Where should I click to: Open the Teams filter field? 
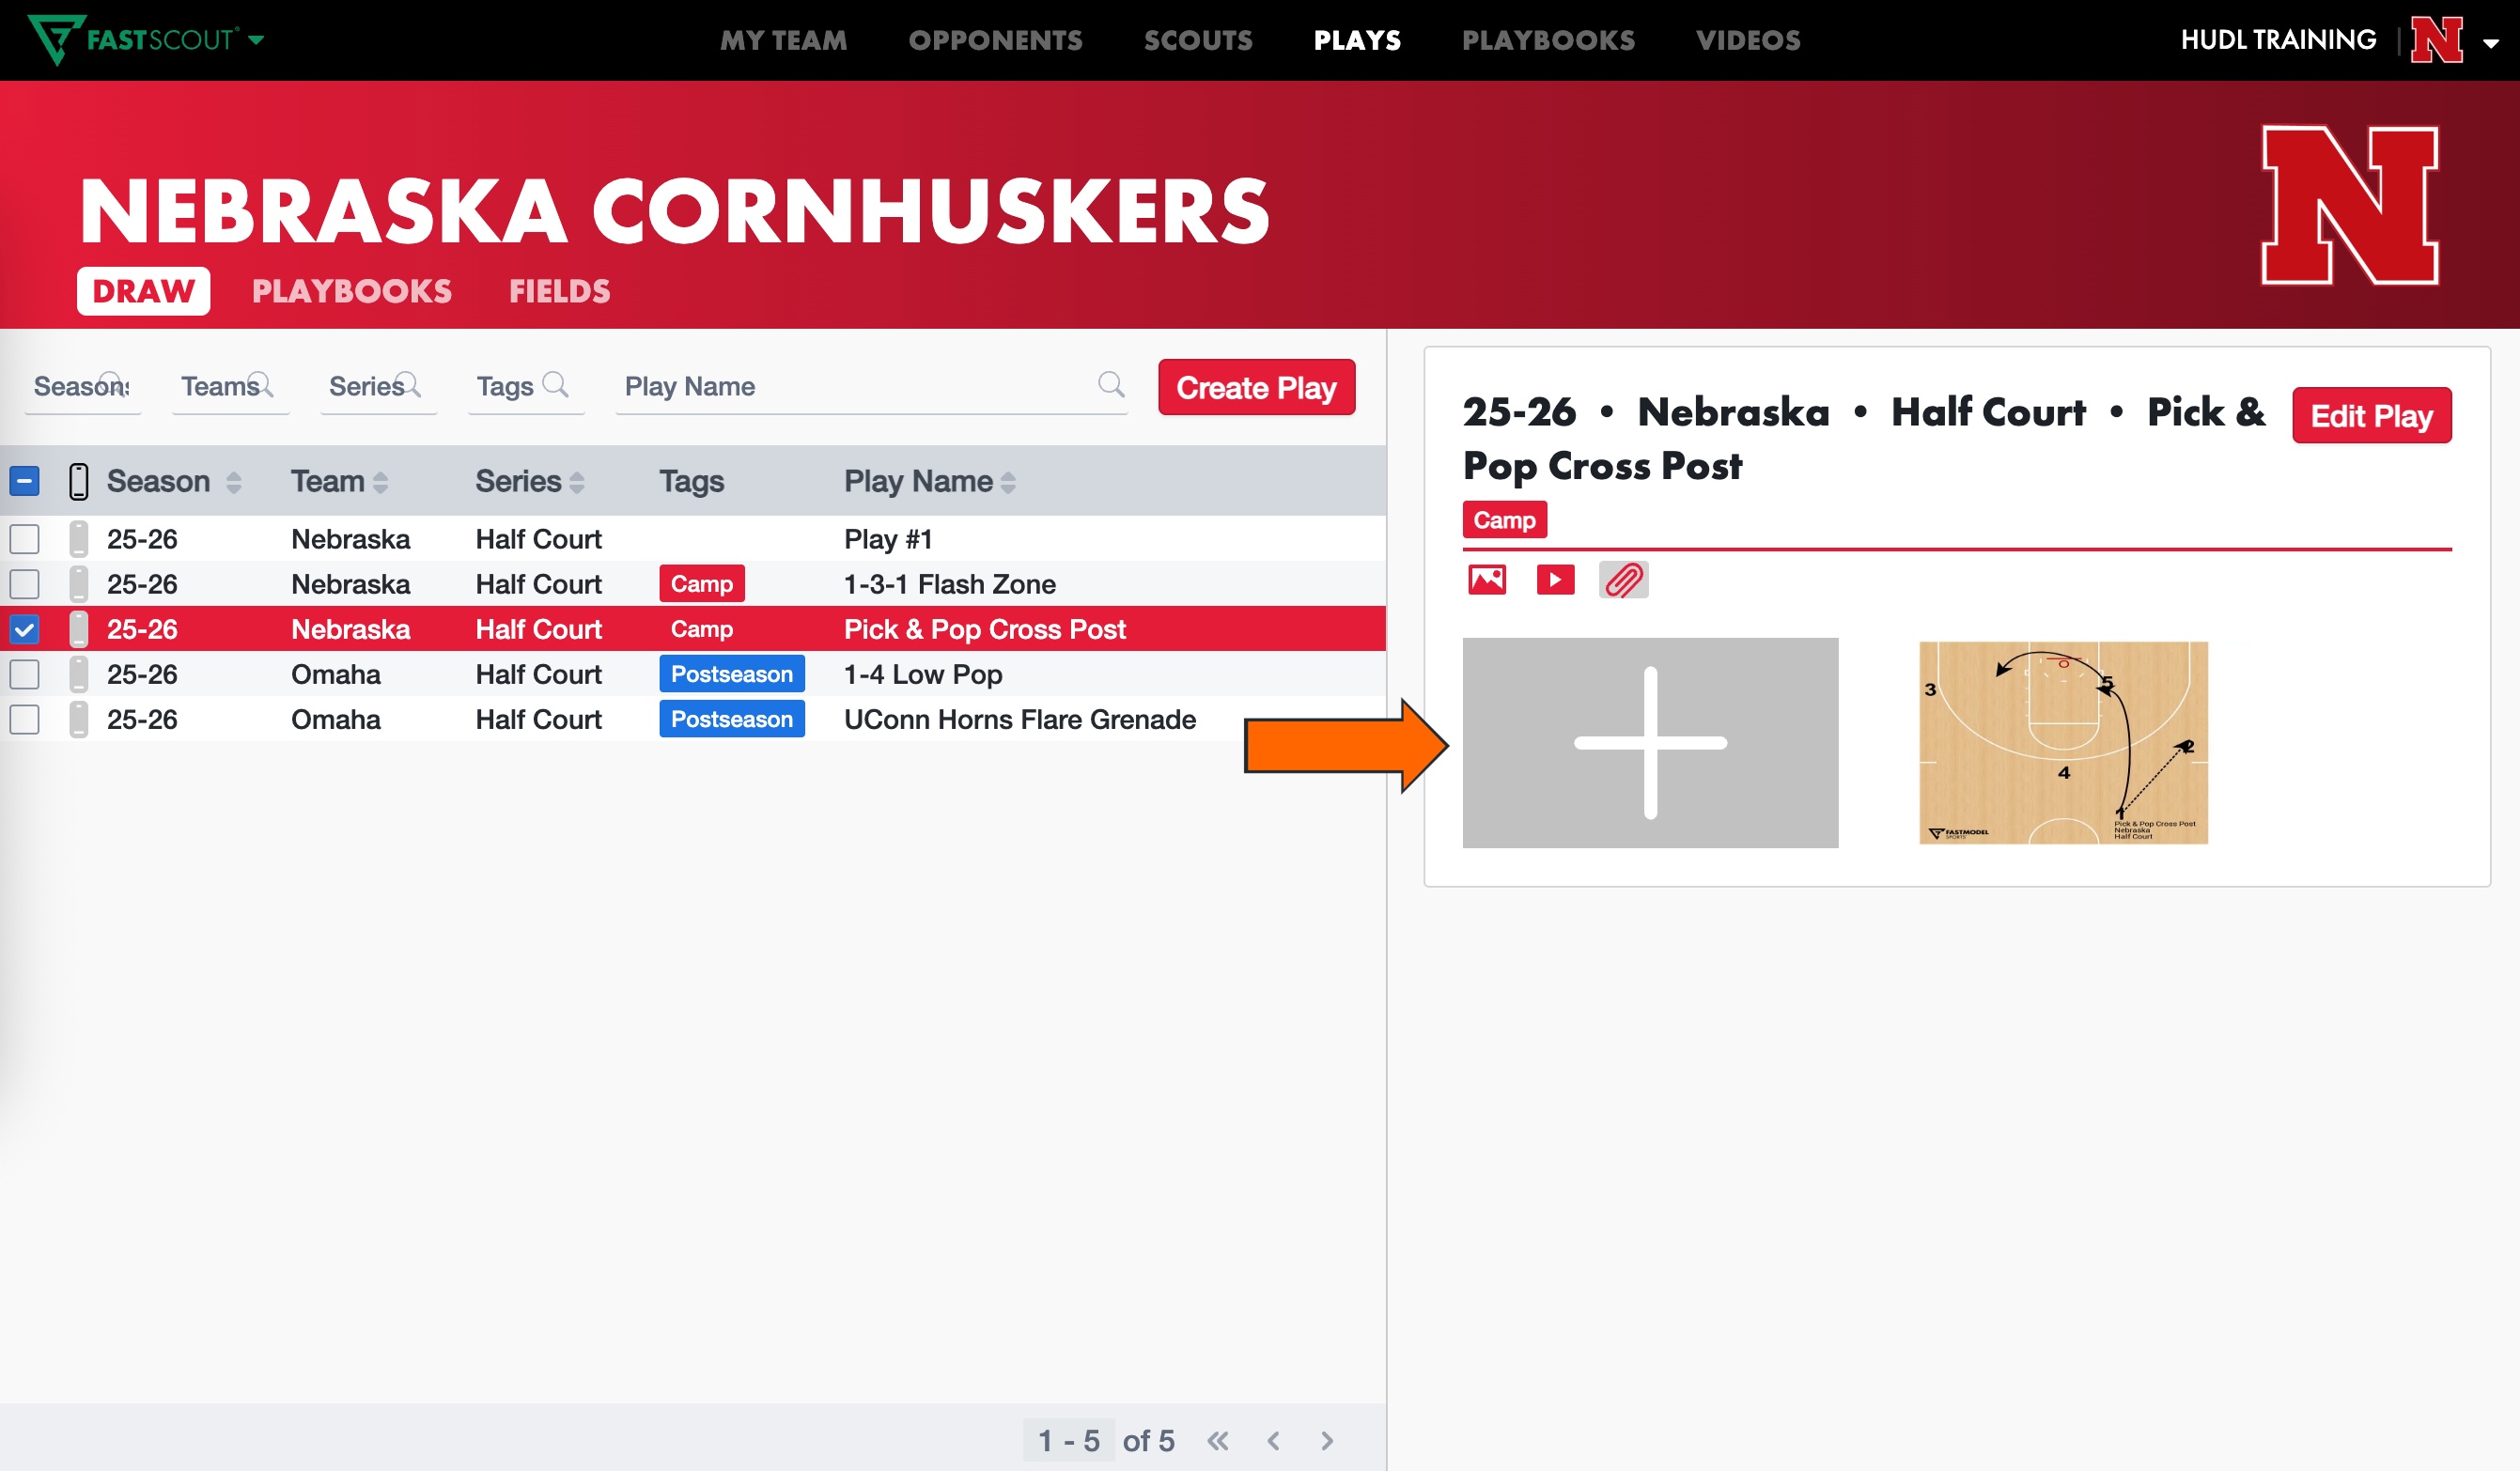(x=229, y=386)
